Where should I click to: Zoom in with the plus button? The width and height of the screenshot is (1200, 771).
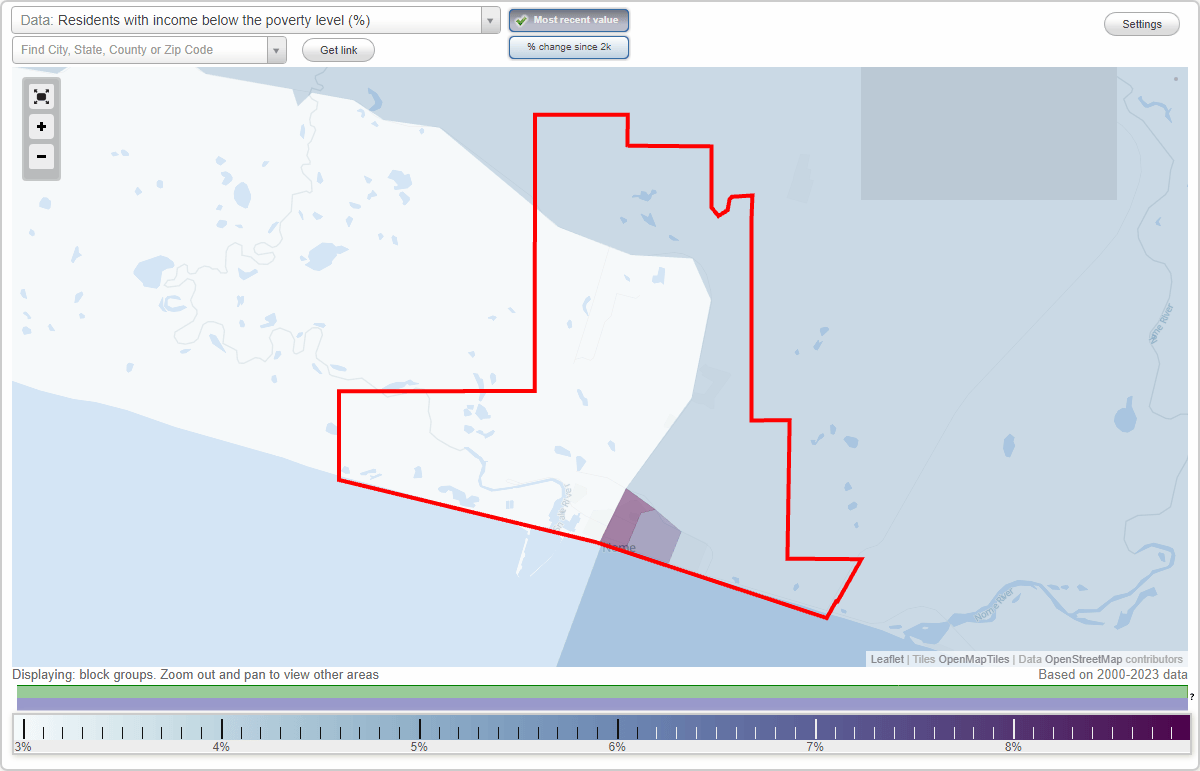click(41, 127)
